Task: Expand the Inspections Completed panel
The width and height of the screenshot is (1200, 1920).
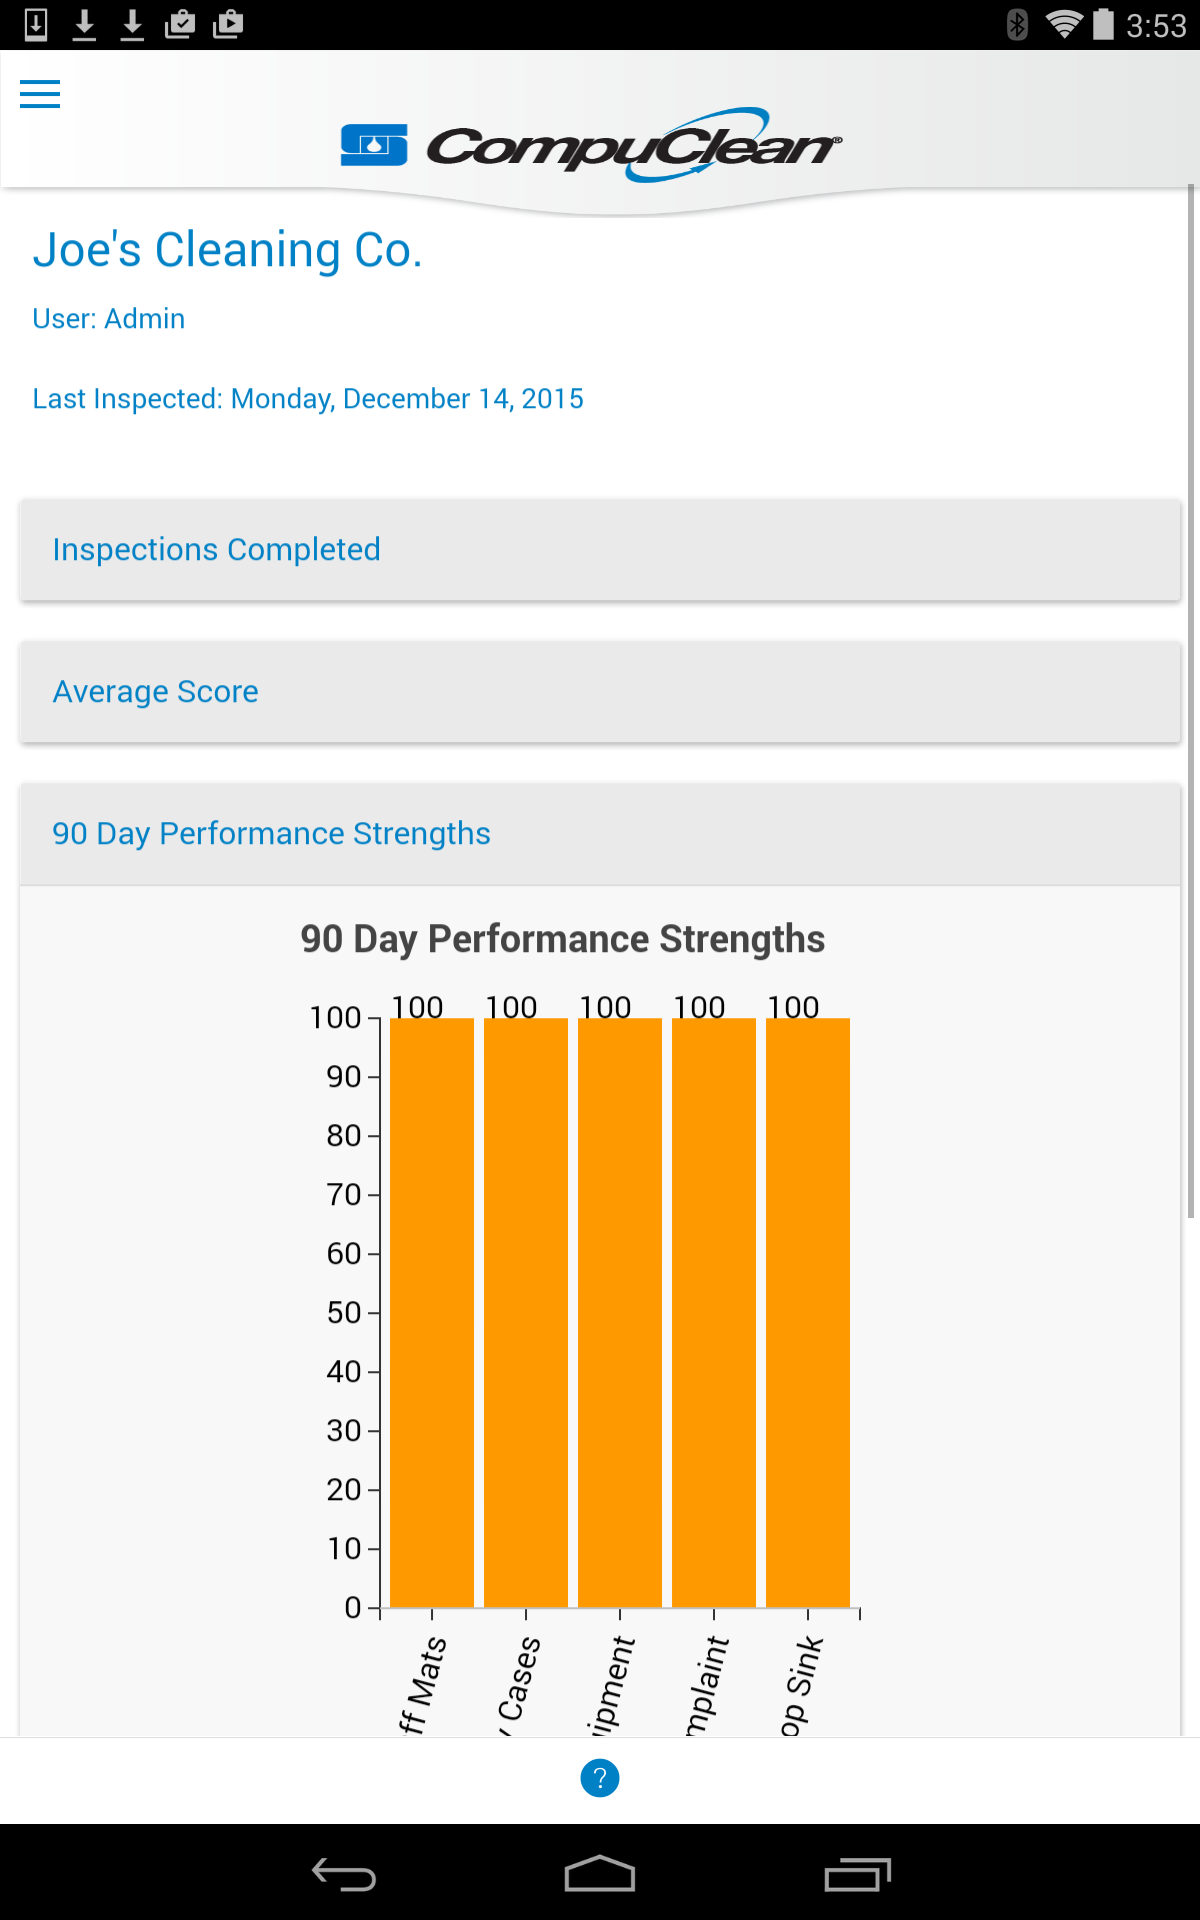Action: (600, 550)
